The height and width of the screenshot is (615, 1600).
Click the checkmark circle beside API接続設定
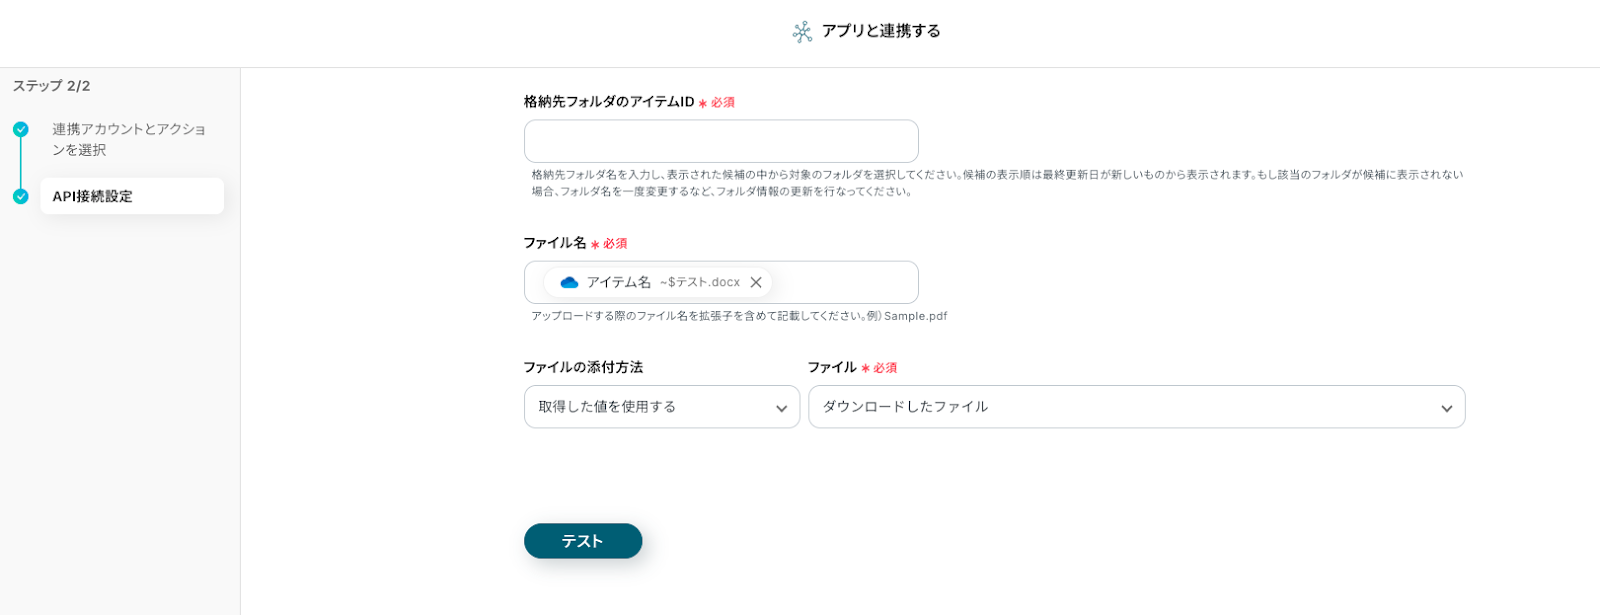21,197
